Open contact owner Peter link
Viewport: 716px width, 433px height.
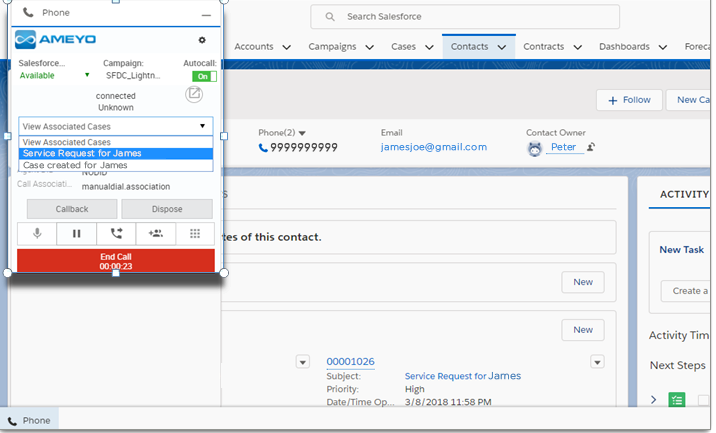[x=563, y=147]
